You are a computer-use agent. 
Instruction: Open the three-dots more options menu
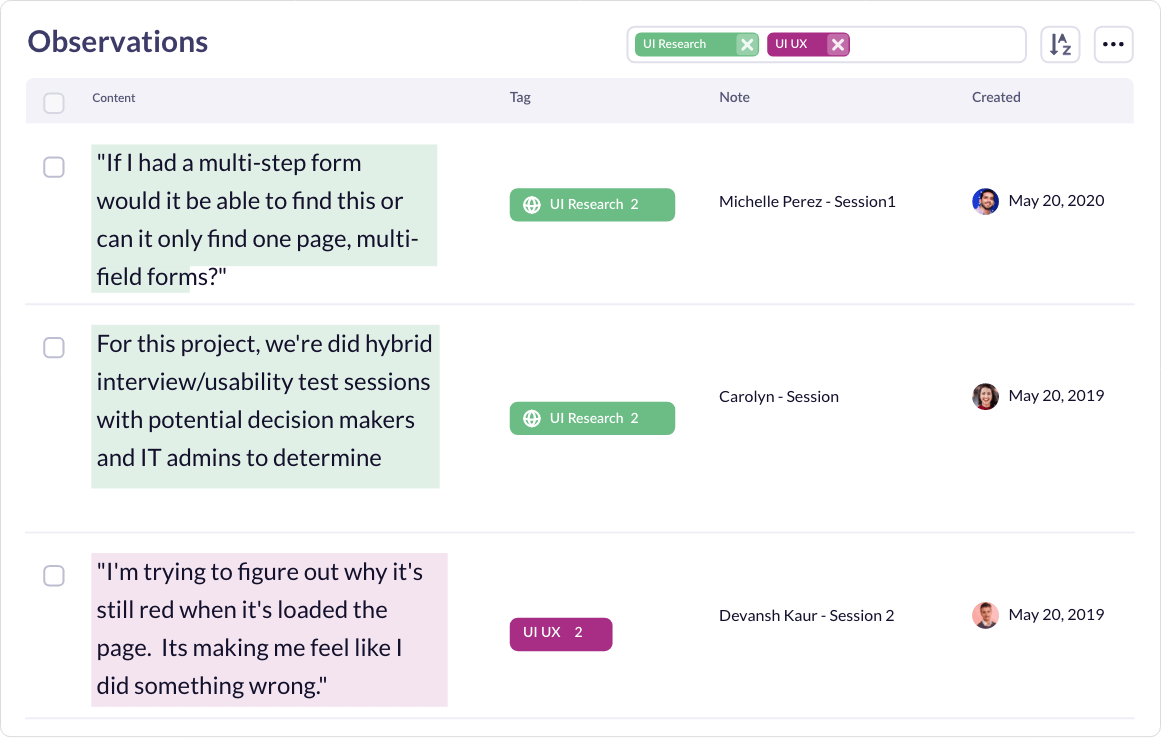pyautogui.click(x=1113, y=45)
